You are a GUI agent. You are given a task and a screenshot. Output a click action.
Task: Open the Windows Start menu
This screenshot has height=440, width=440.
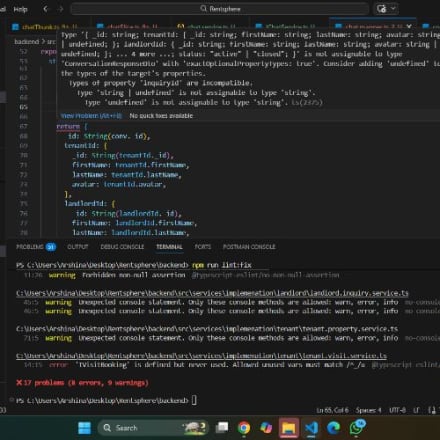pos(84,428)
